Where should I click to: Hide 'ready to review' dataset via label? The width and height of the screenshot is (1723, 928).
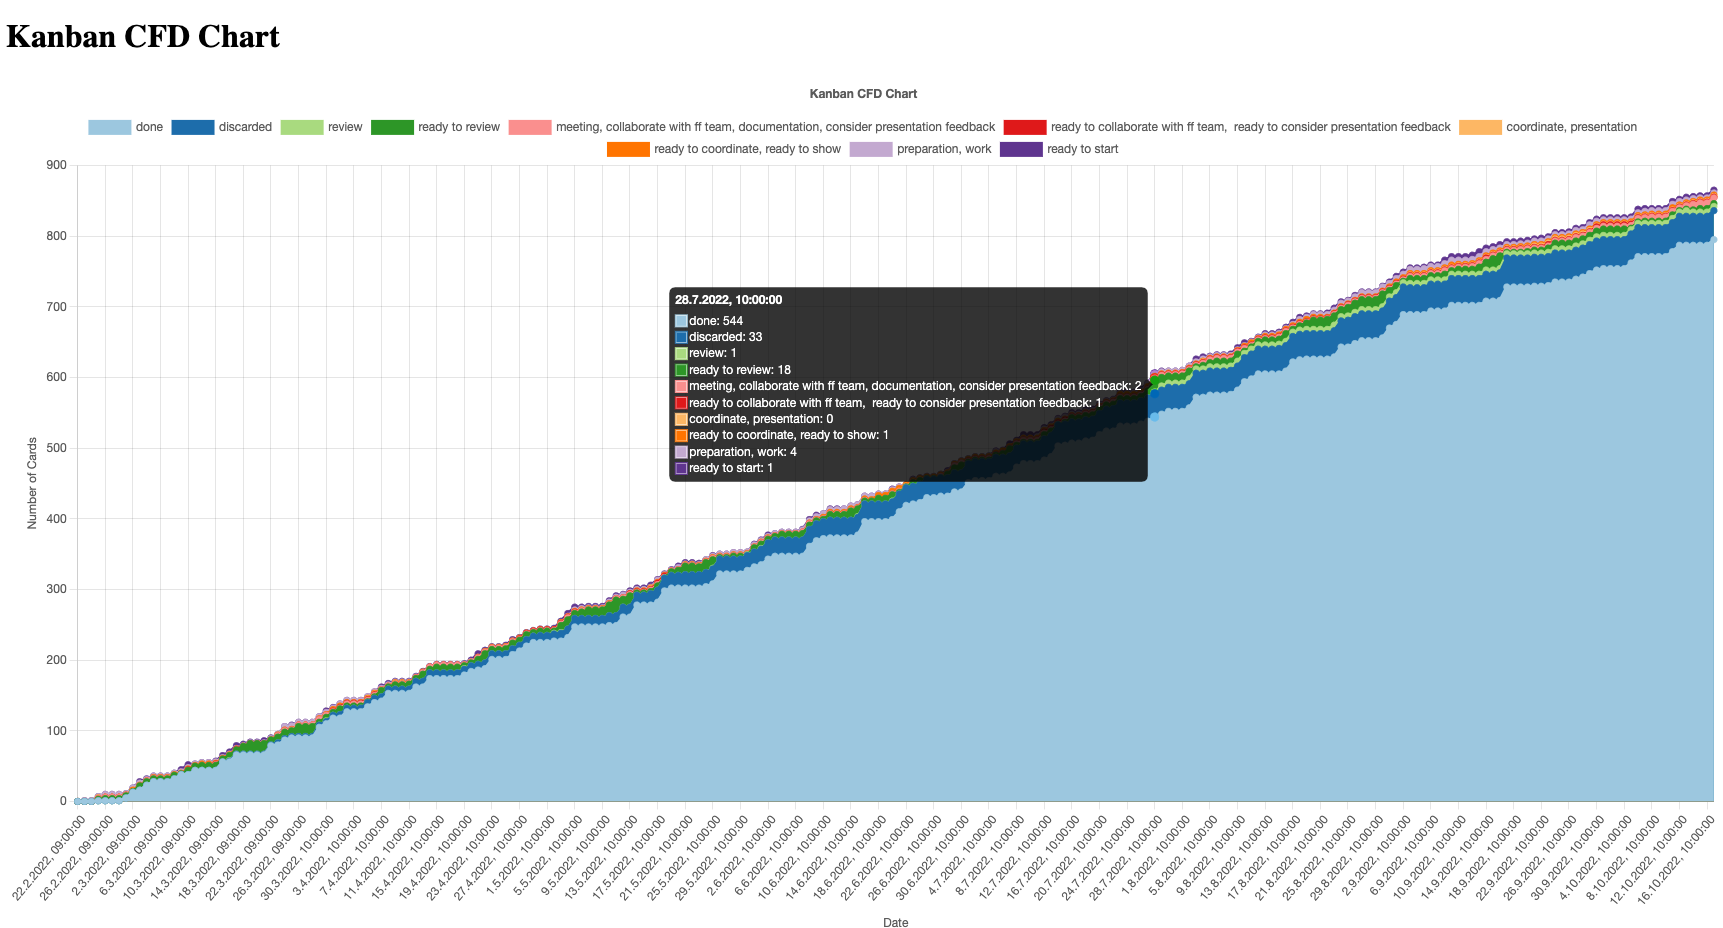point(459,127)
